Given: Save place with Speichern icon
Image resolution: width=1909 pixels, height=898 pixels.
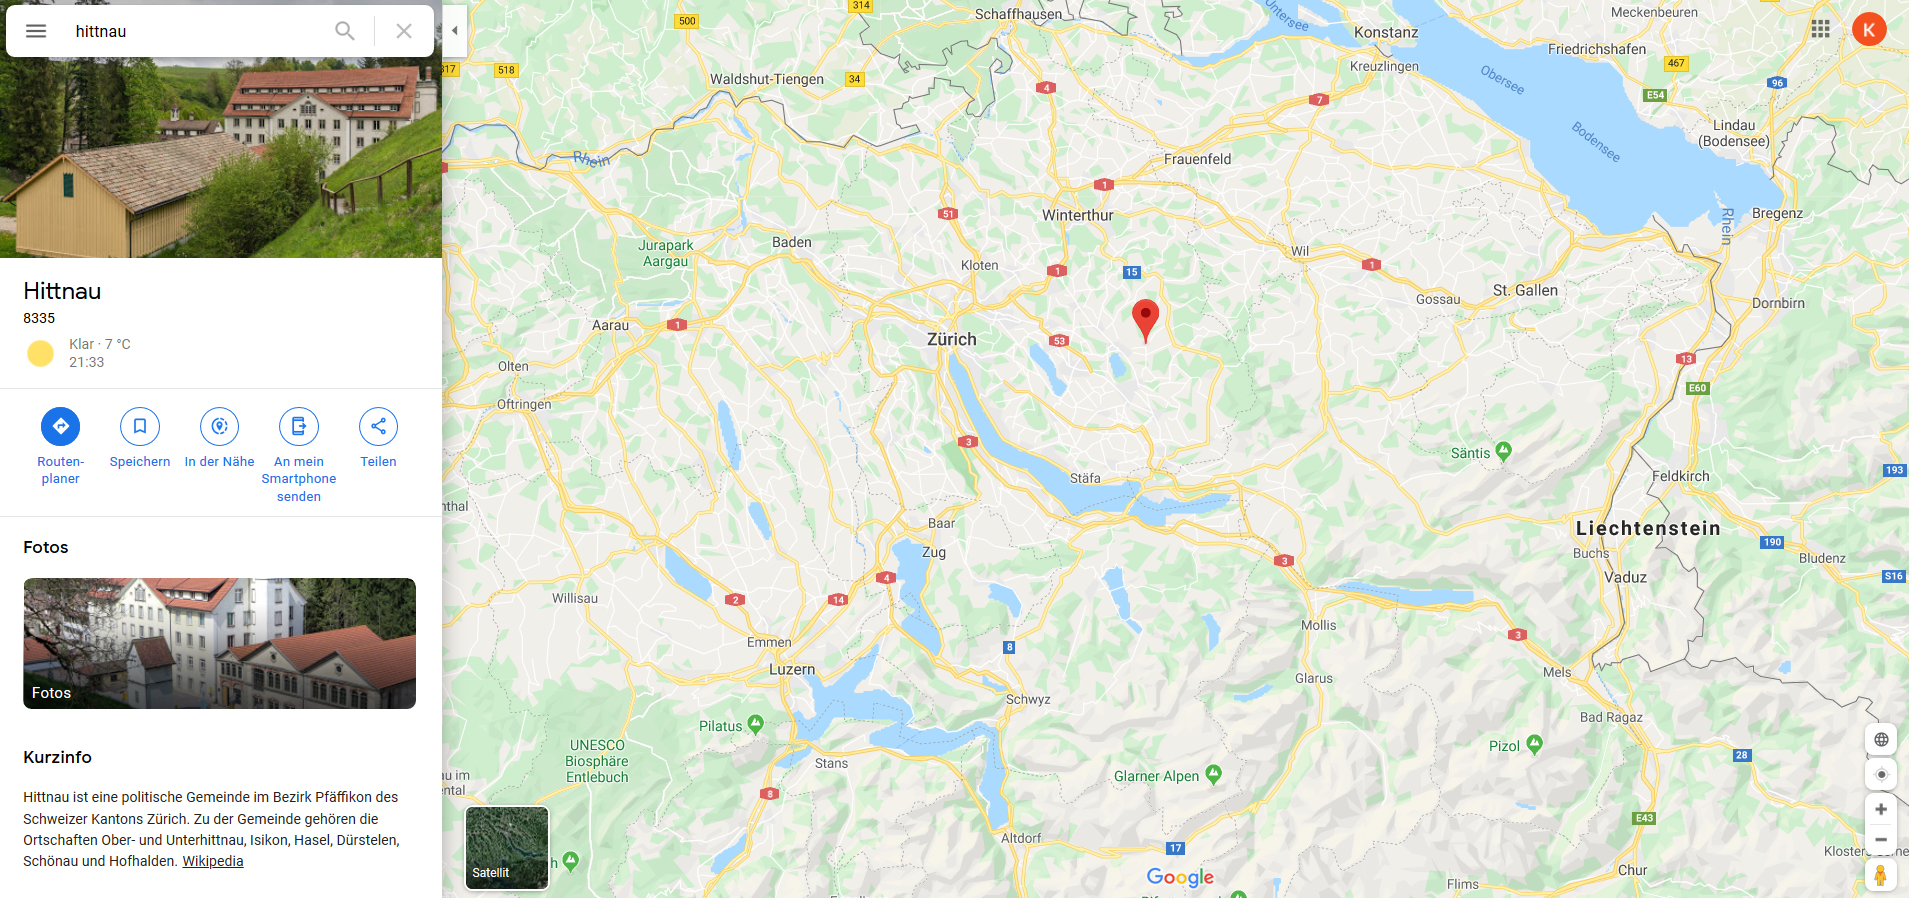Looking at the screenshot, I should [140, 427].
